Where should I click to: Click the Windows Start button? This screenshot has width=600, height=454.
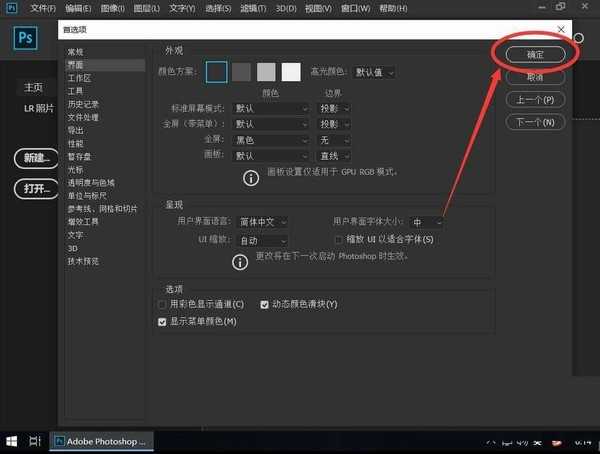coord(12,440)
